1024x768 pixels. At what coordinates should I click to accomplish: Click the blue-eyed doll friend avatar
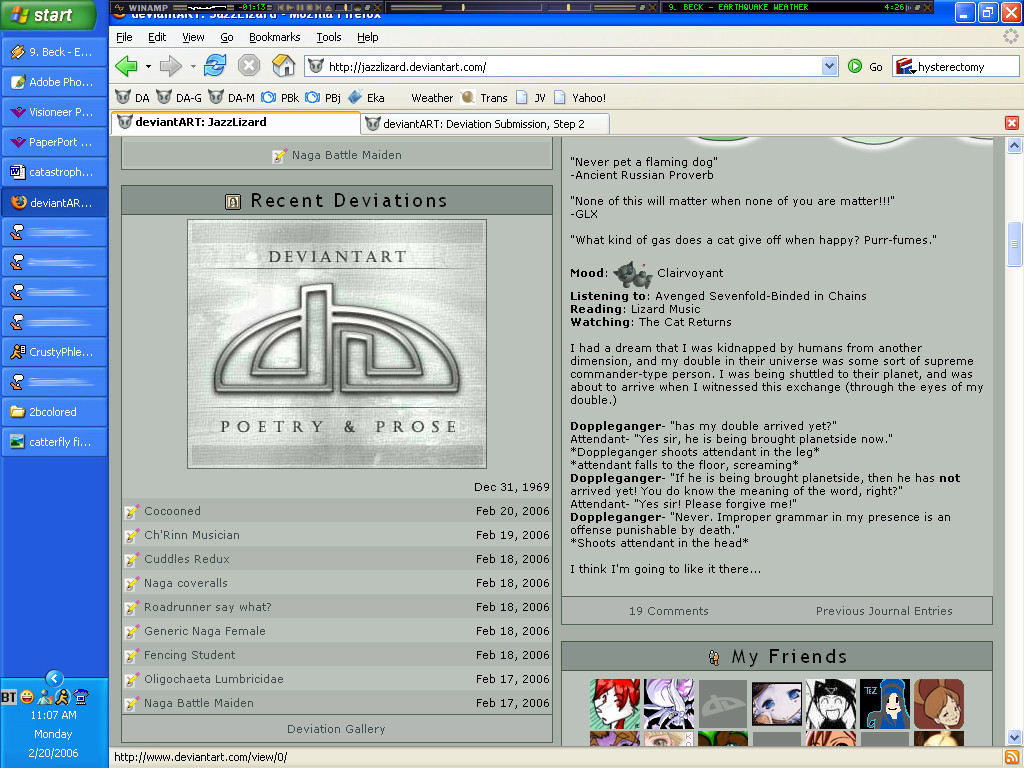pyautogui.click(x=776, y=704)
